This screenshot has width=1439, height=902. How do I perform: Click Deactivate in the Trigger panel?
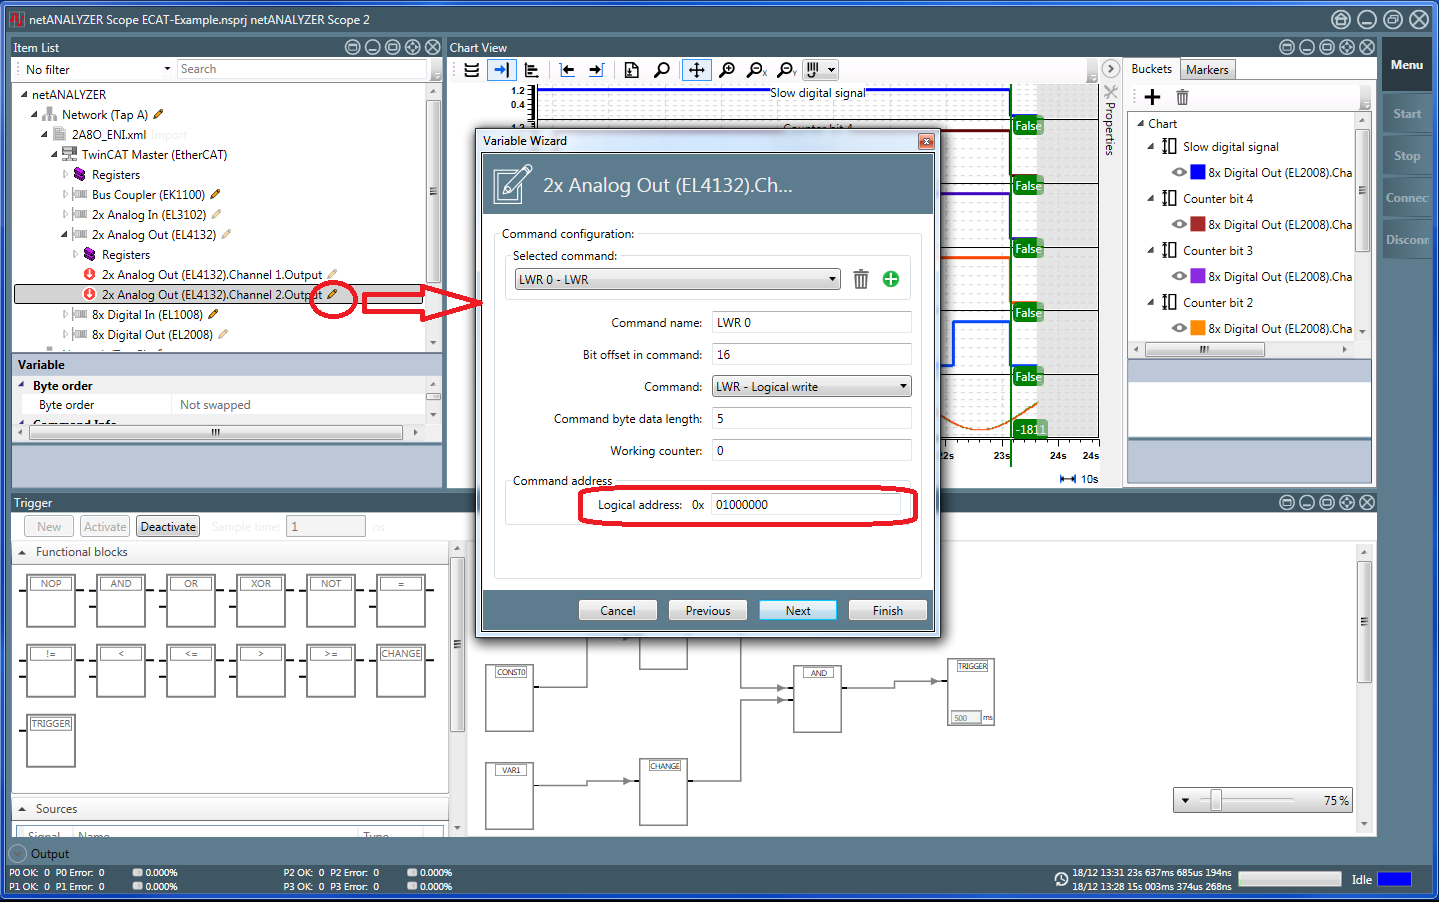(x=167, y=525)
